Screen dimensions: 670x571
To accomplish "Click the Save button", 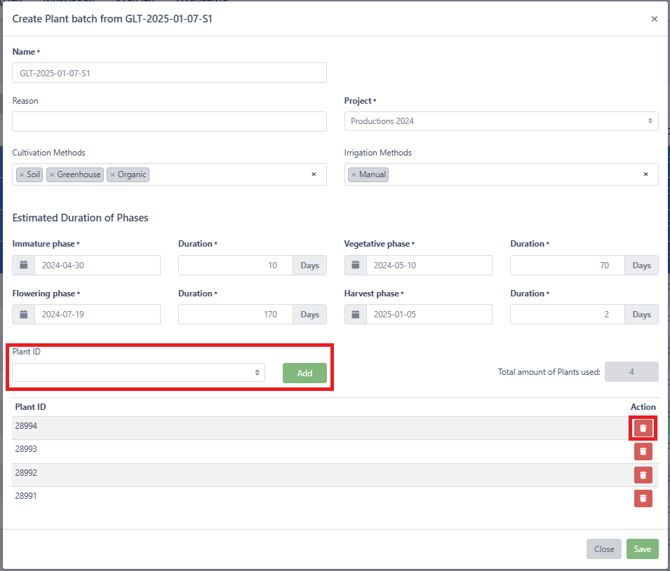I will pyautogui.click(x=642, y=549).
